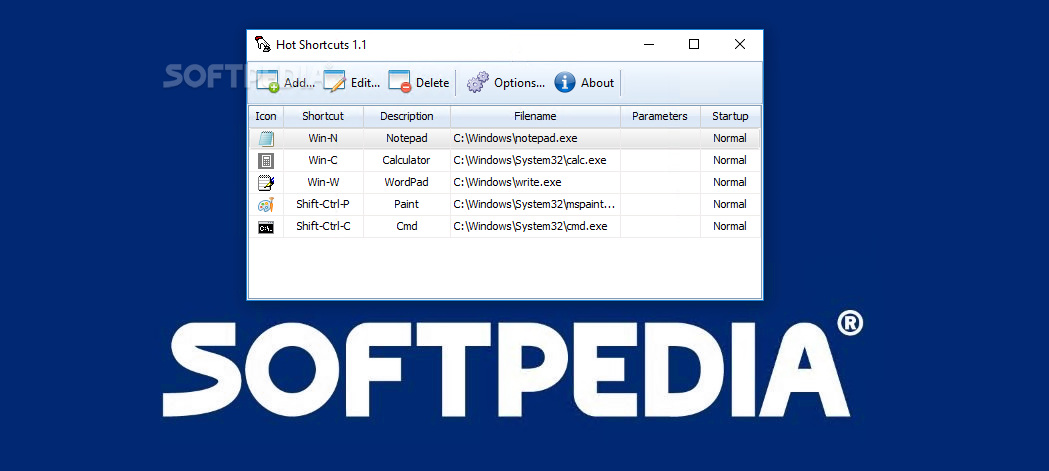Click the Paint description cell
Screen dimensions: 1049x471
407,204
